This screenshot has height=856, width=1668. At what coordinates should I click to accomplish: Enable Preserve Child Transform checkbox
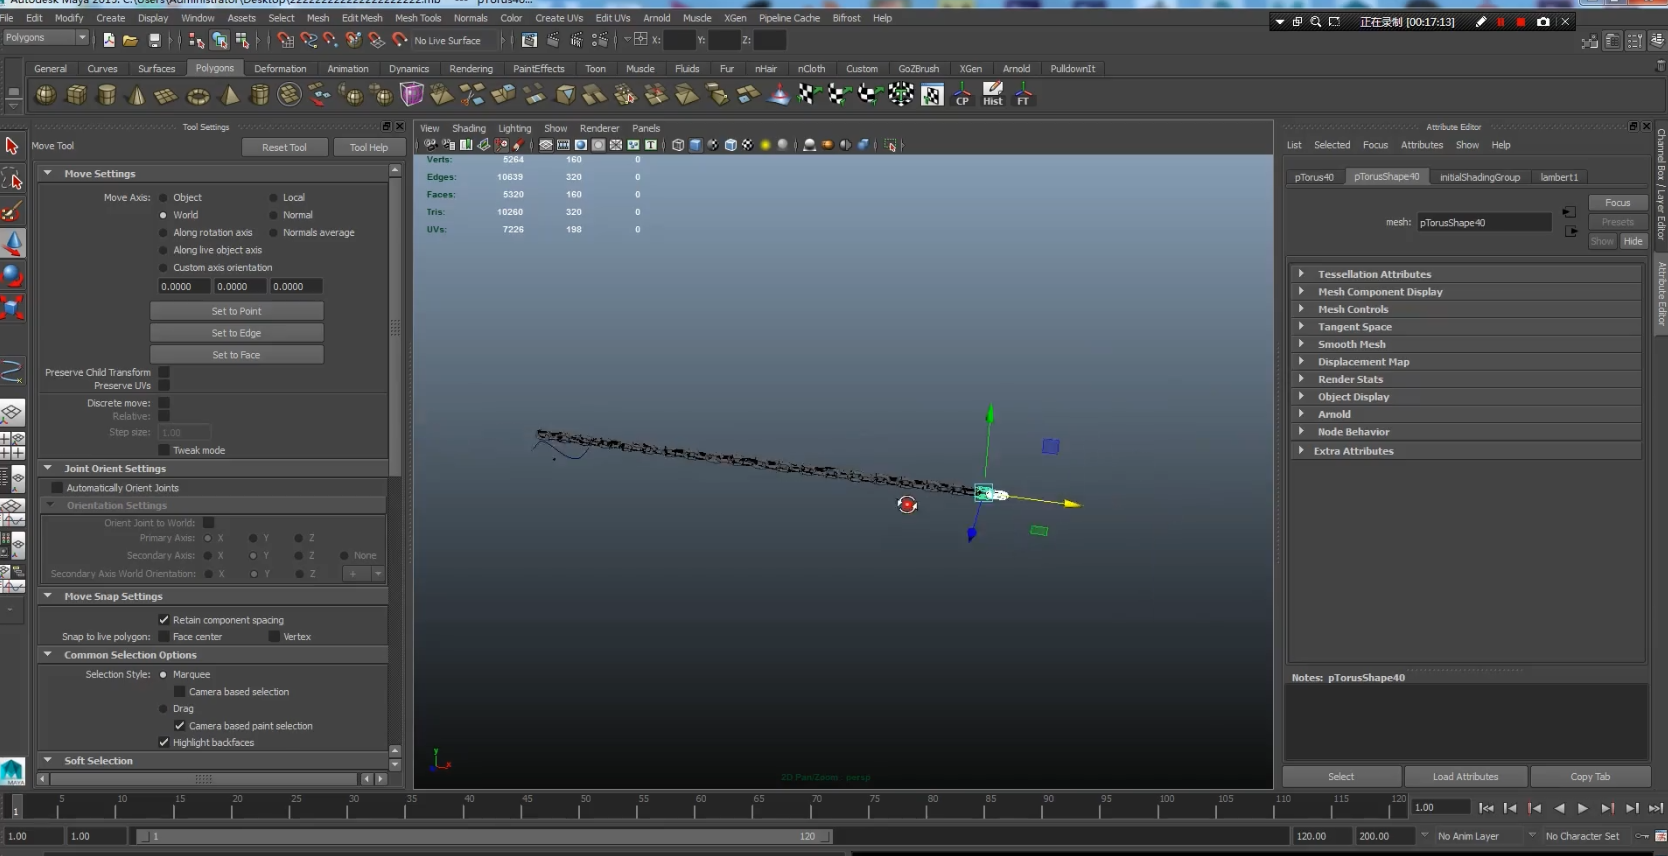point(164,372)
